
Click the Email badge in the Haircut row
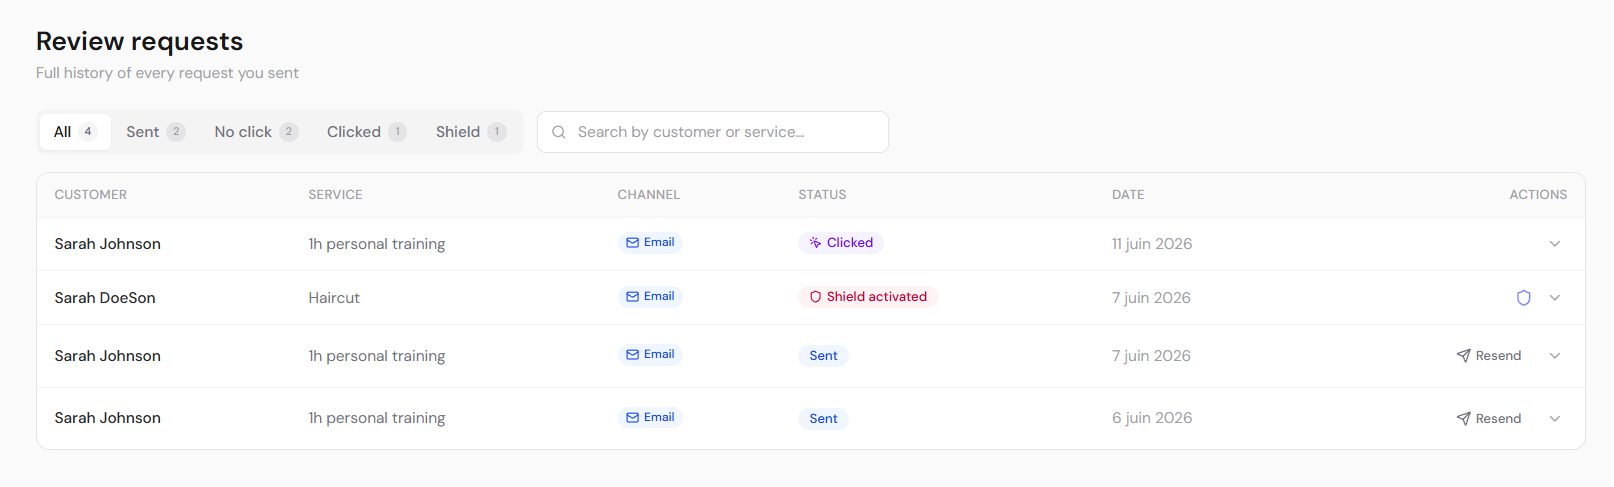pyautogui.click(x=650, y=296)
